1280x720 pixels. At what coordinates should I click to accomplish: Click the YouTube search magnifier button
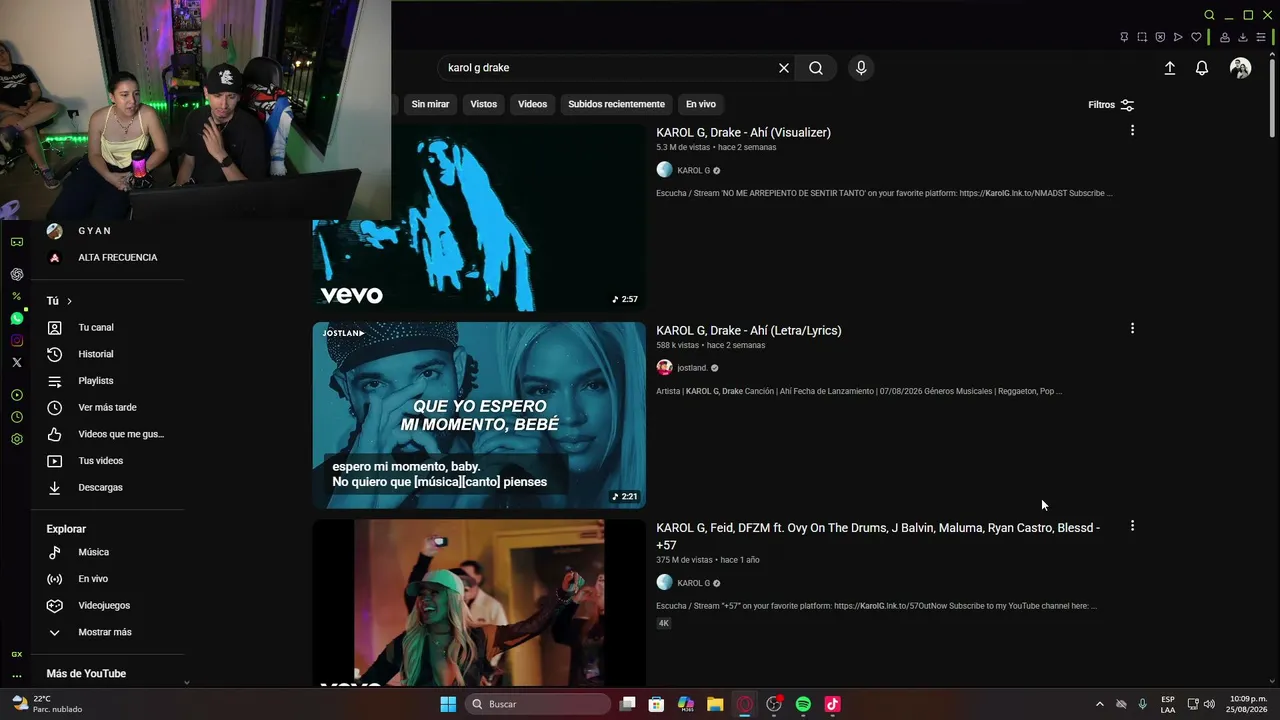coord(816,68)
